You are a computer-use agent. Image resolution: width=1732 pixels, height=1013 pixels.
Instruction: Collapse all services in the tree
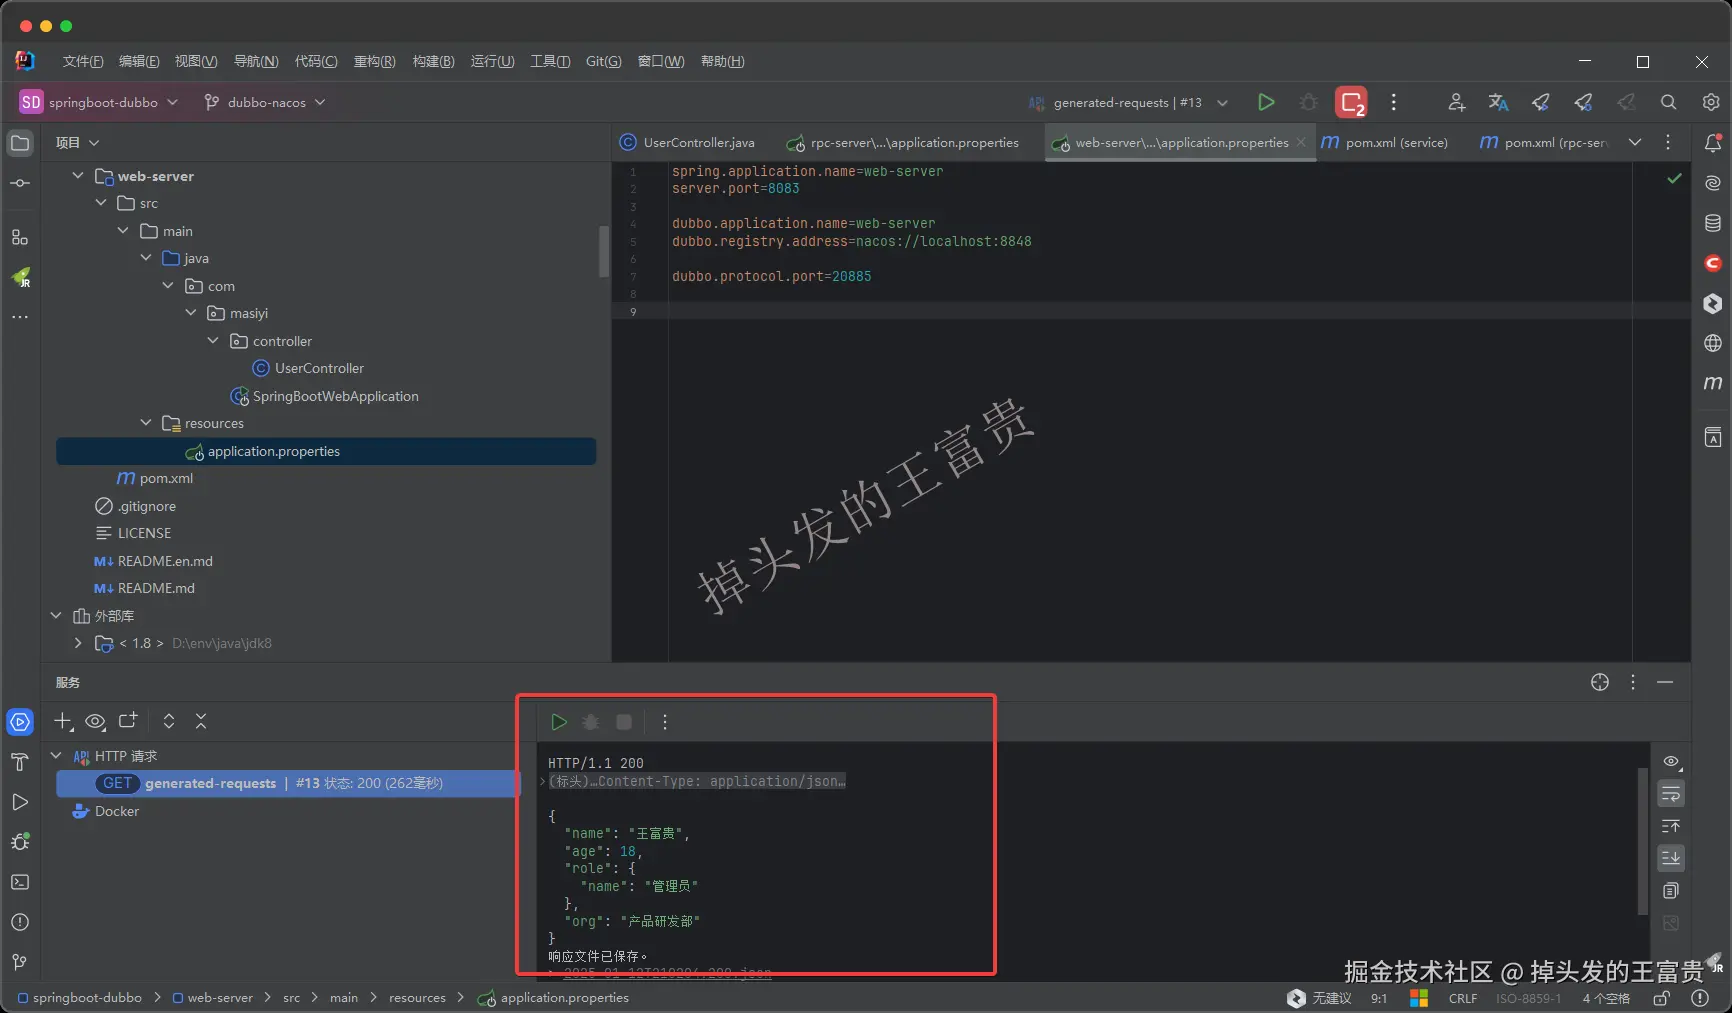tap(201, 721)
